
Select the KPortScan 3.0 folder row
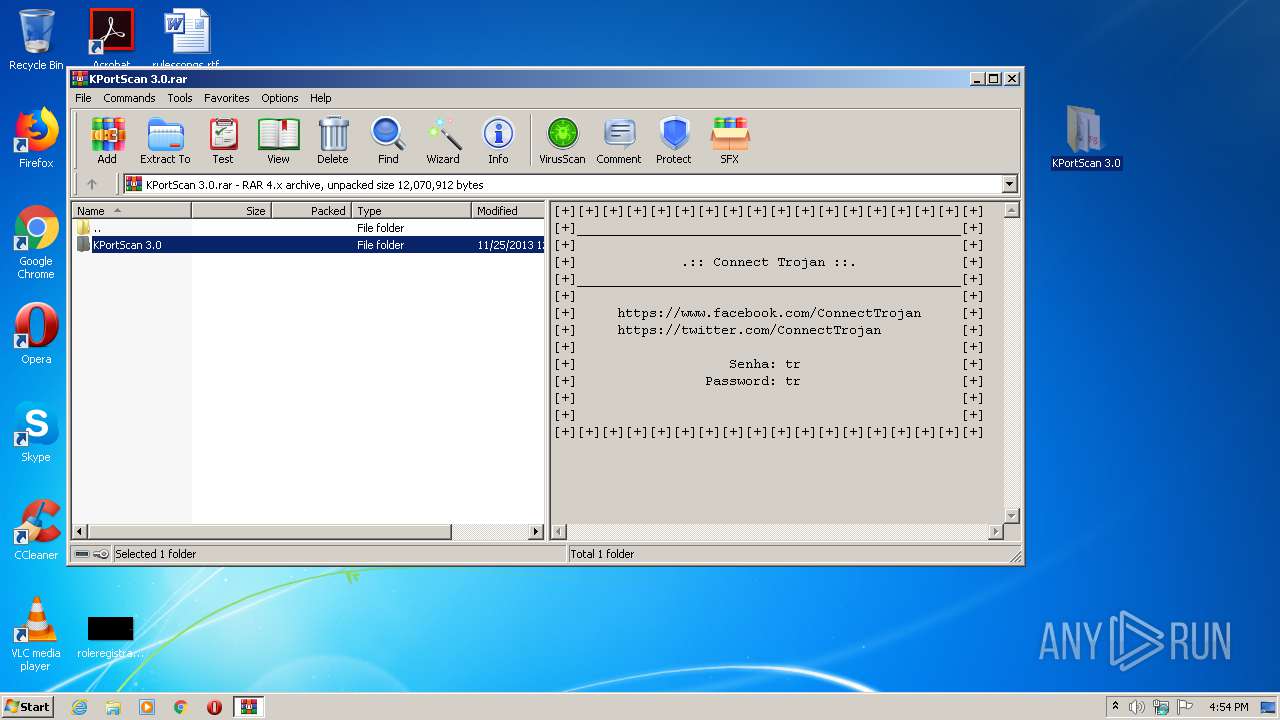[127, 245]
